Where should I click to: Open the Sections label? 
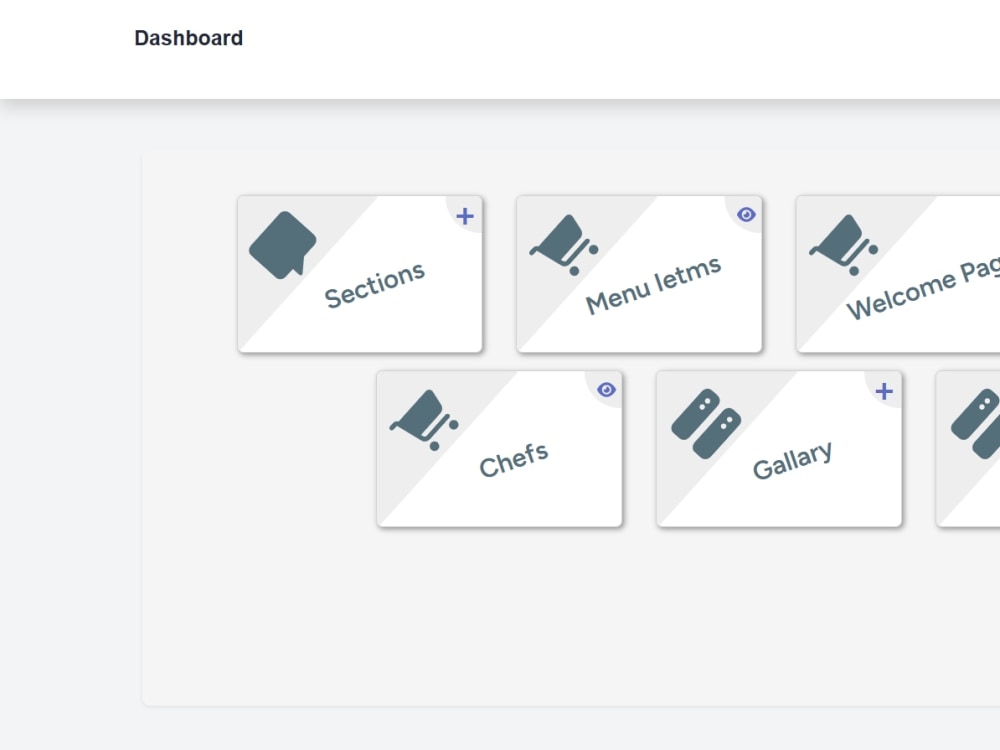[x=374, y=285]
